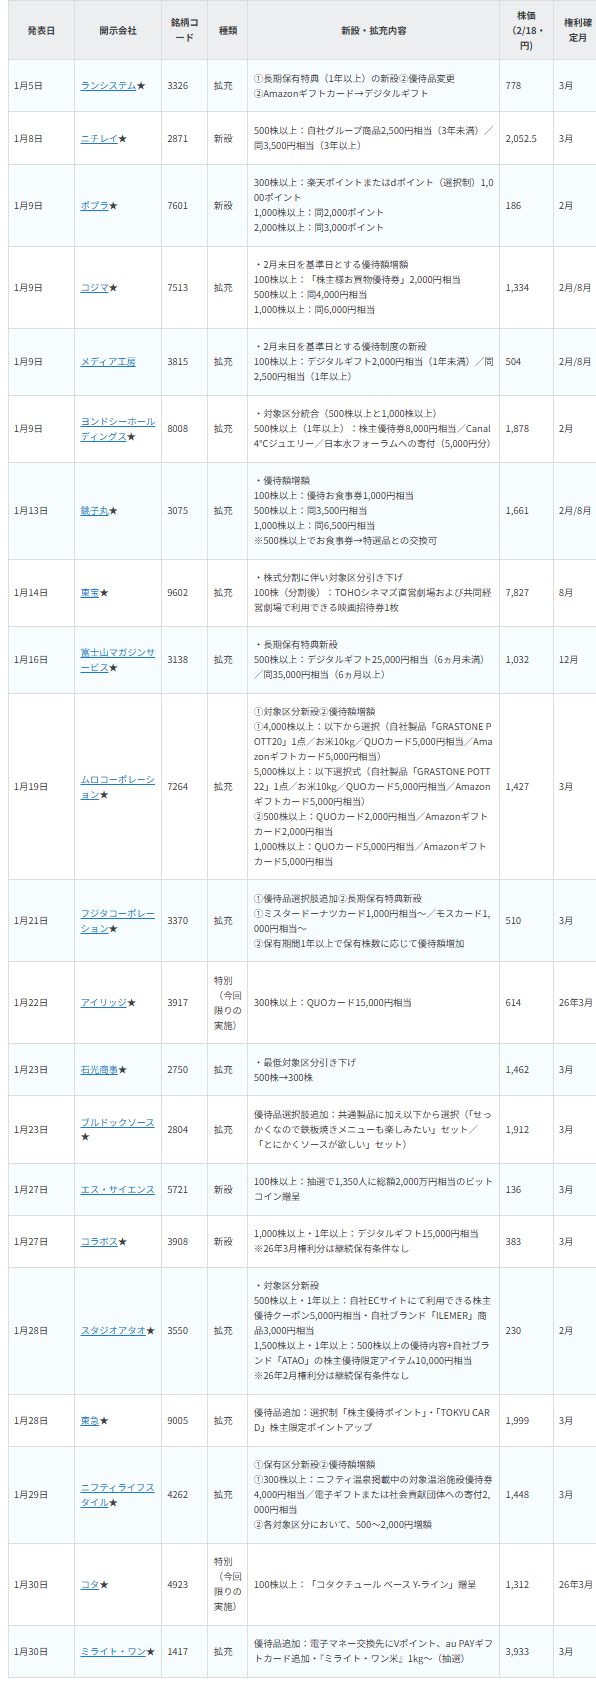
Task: Click the 1月8日 announcement date
Action: point(28,139)
